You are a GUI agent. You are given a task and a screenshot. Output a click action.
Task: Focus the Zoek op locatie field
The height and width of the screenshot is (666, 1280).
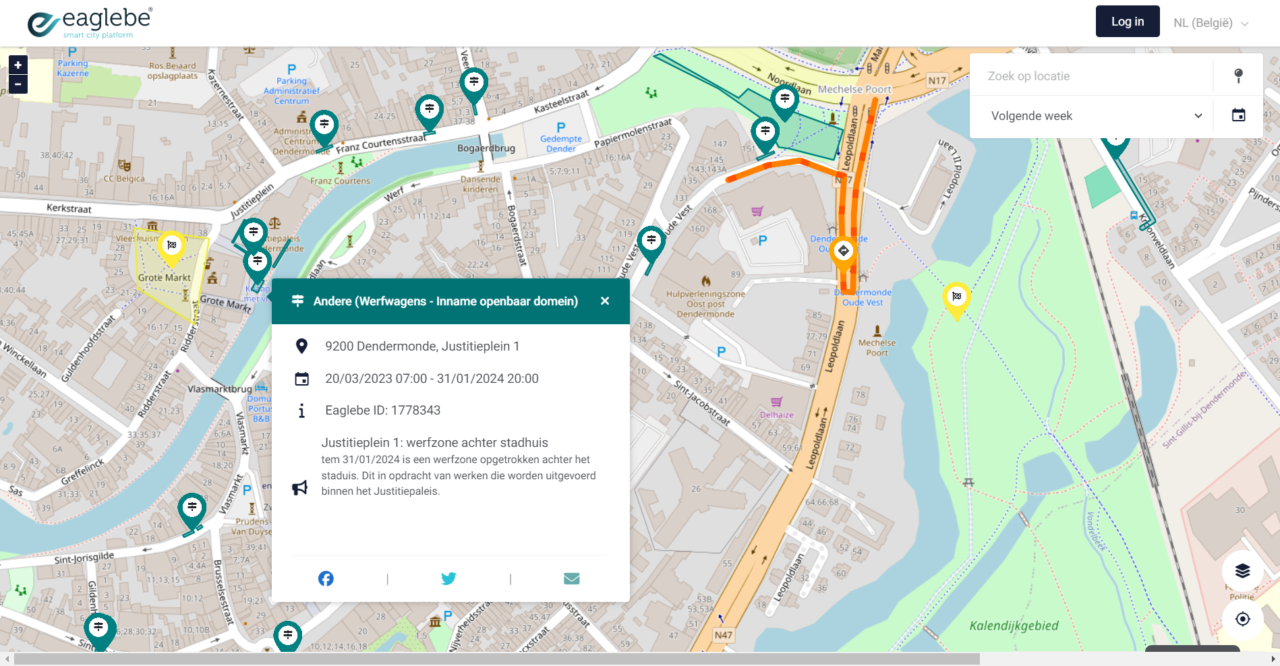click(1090, 76)
